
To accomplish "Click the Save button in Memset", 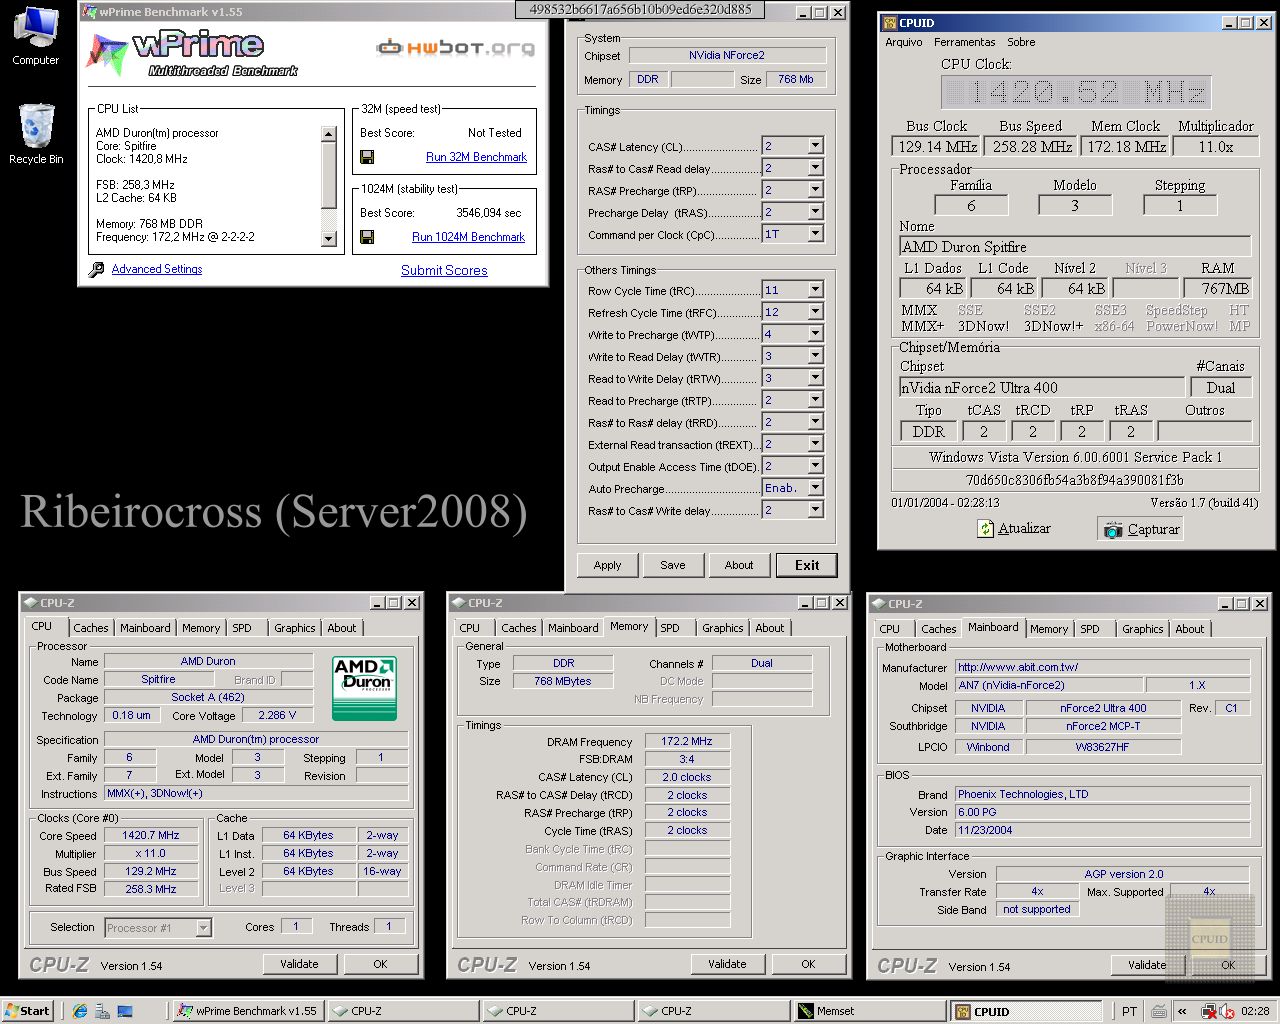I will click(x=673, y=565).
